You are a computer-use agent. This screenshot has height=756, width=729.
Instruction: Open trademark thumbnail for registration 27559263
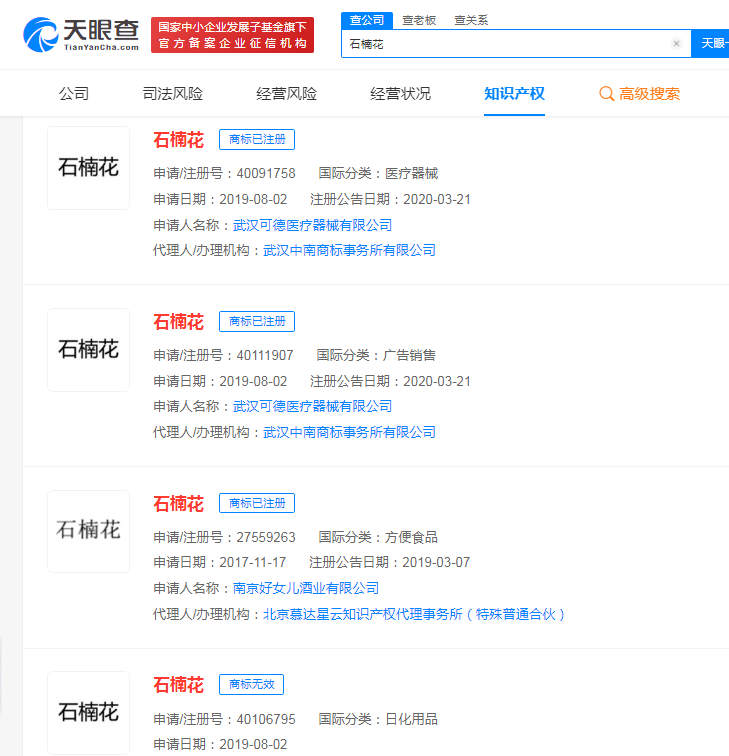point(88,531)
